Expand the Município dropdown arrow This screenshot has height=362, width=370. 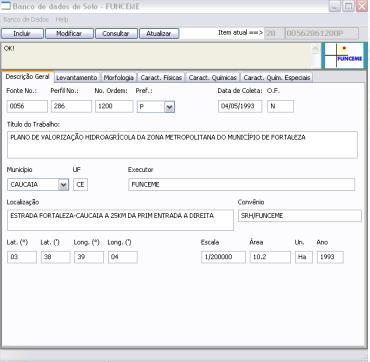63,184
